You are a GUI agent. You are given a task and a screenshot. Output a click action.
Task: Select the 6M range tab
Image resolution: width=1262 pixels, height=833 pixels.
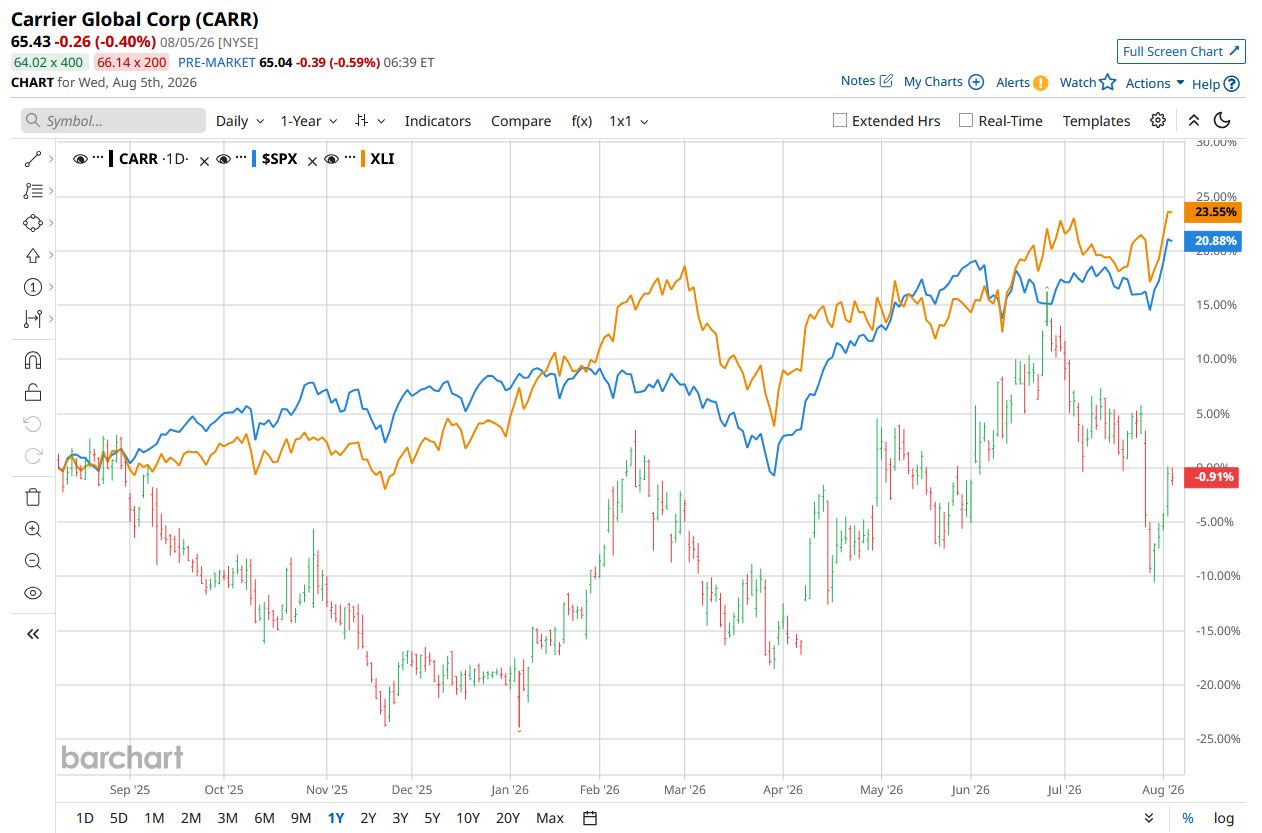(x=264, y=818)
